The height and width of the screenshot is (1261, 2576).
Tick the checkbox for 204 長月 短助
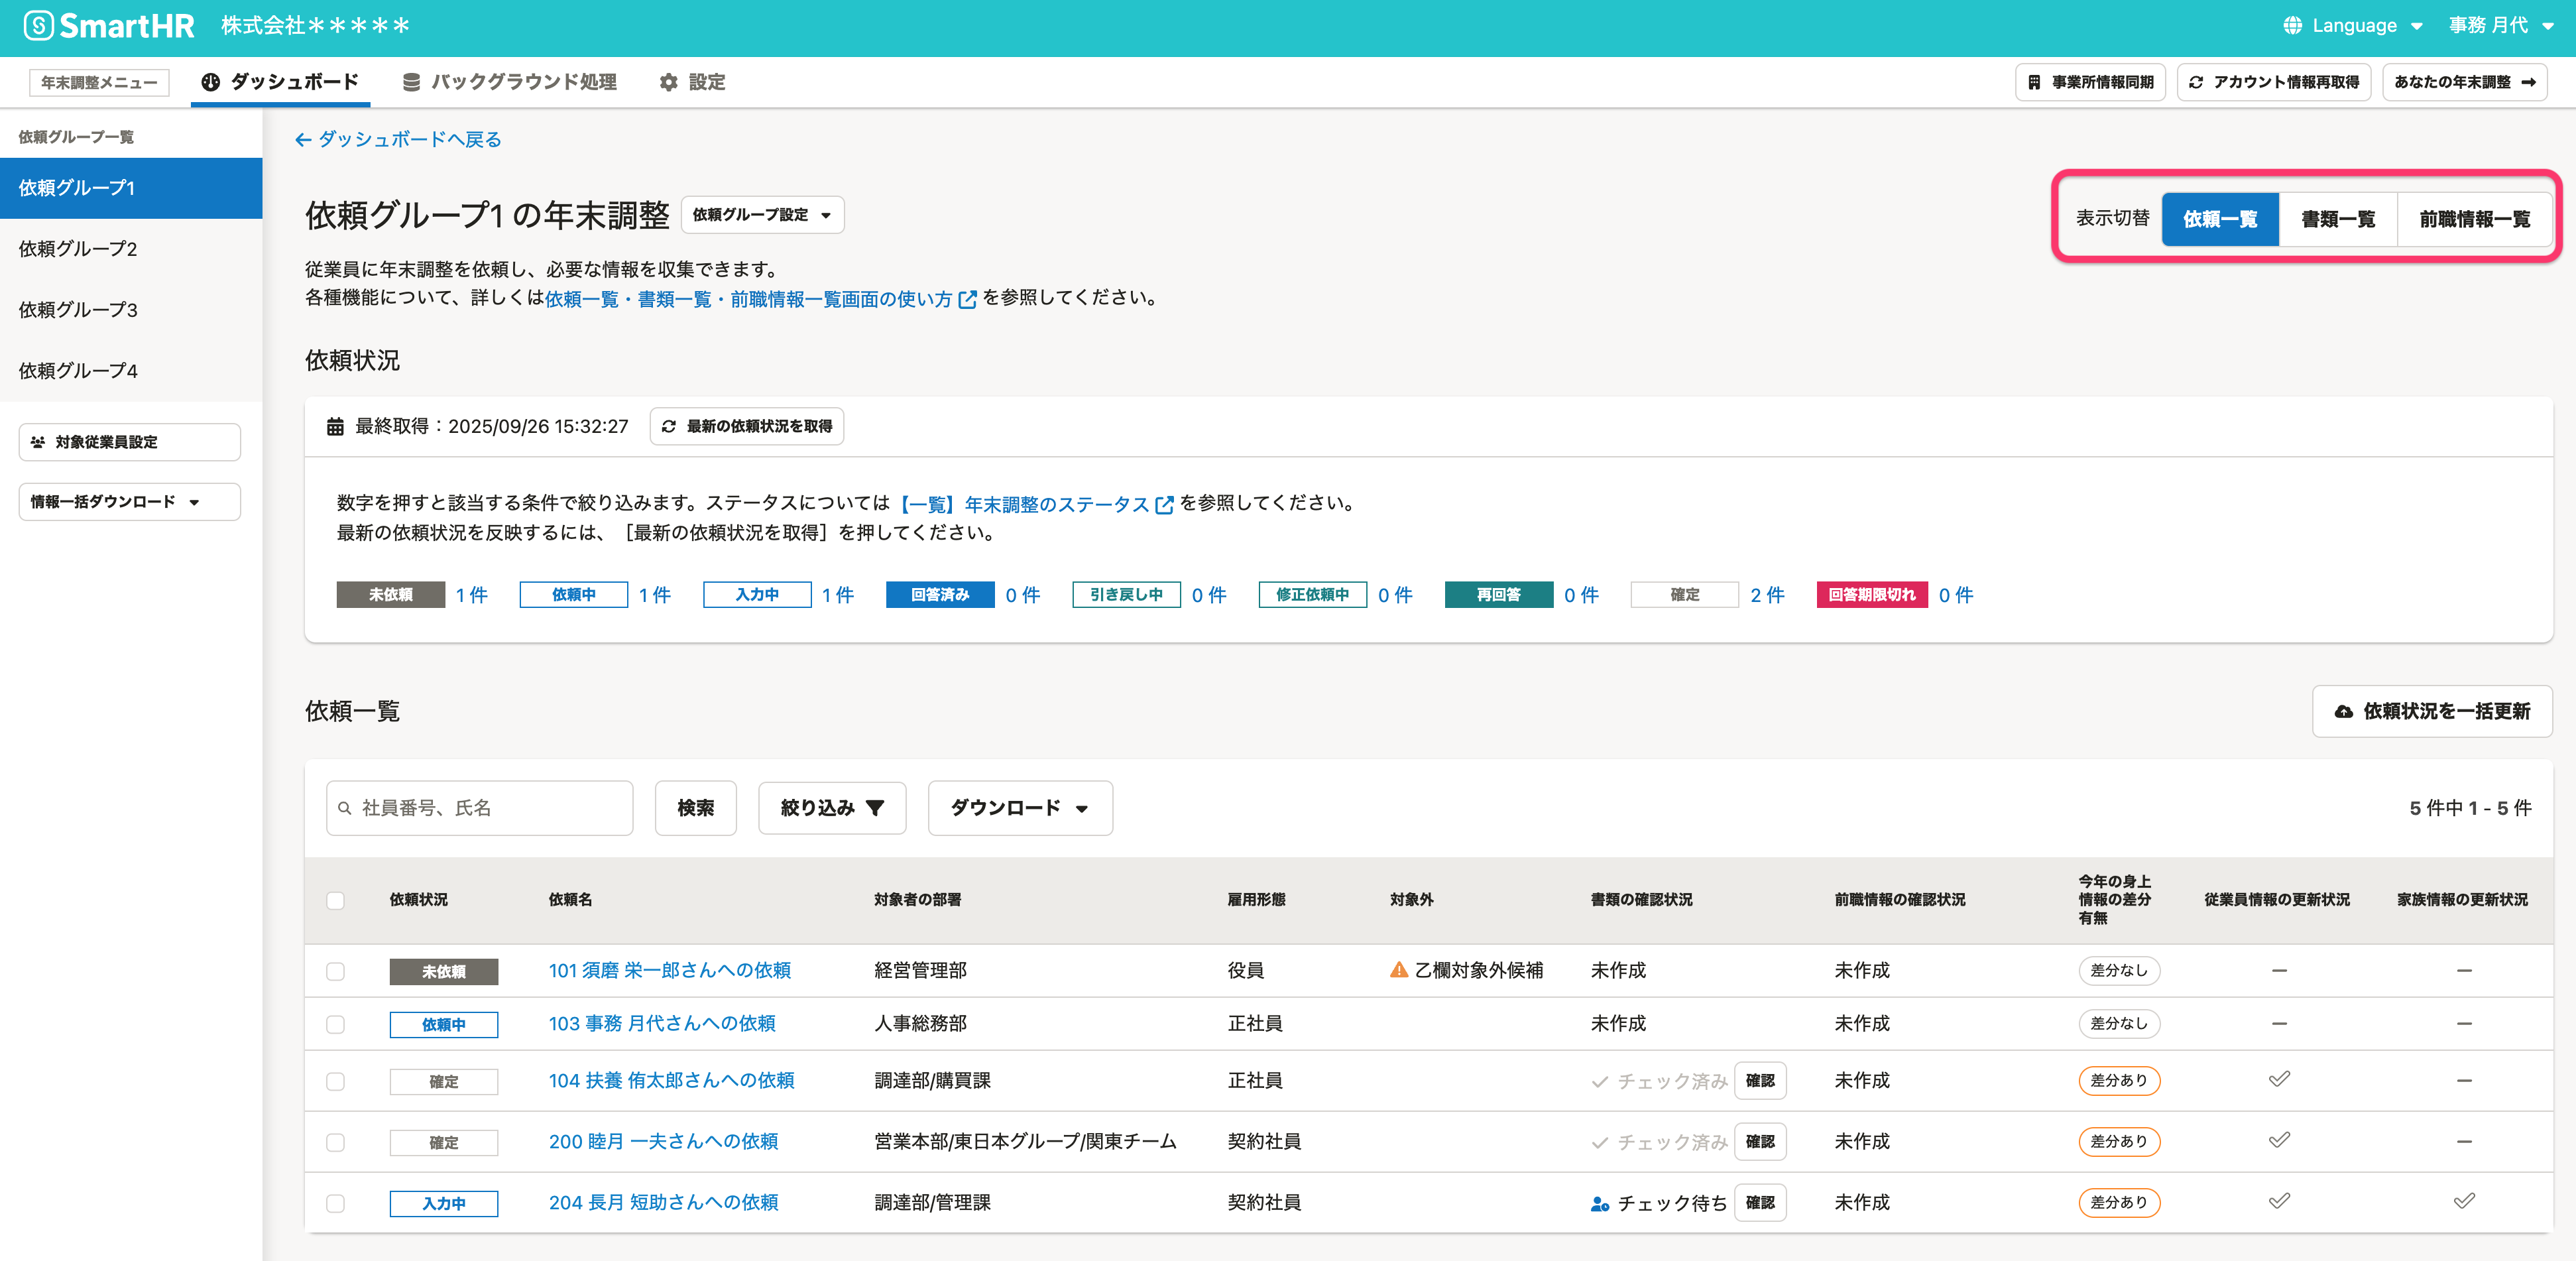click(335, 1203)
